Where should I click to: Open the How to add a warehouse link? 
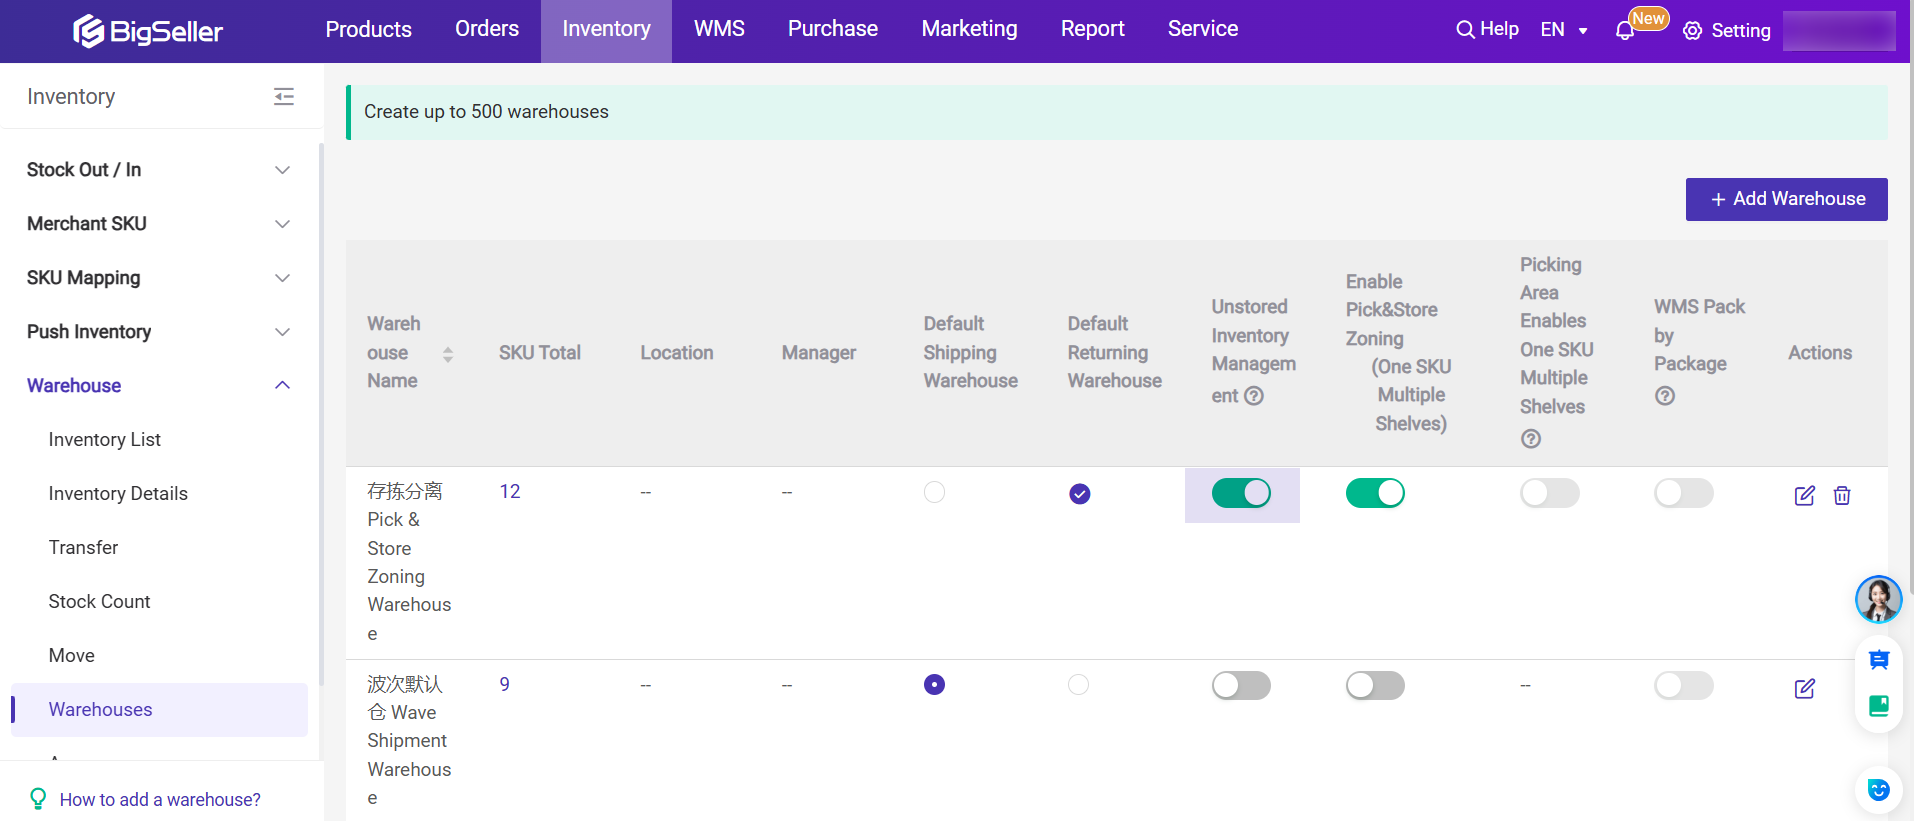point(160,799)
